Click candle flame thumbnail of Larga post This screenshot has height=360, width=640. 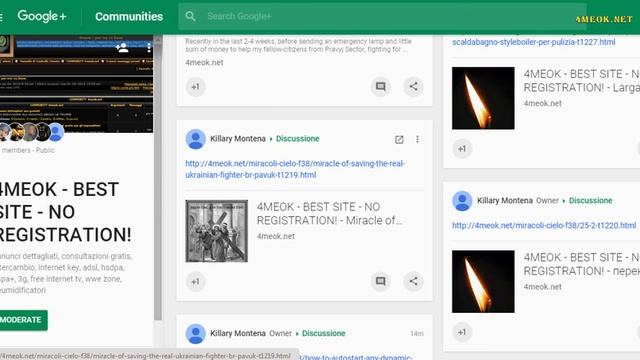coord(483,98)
